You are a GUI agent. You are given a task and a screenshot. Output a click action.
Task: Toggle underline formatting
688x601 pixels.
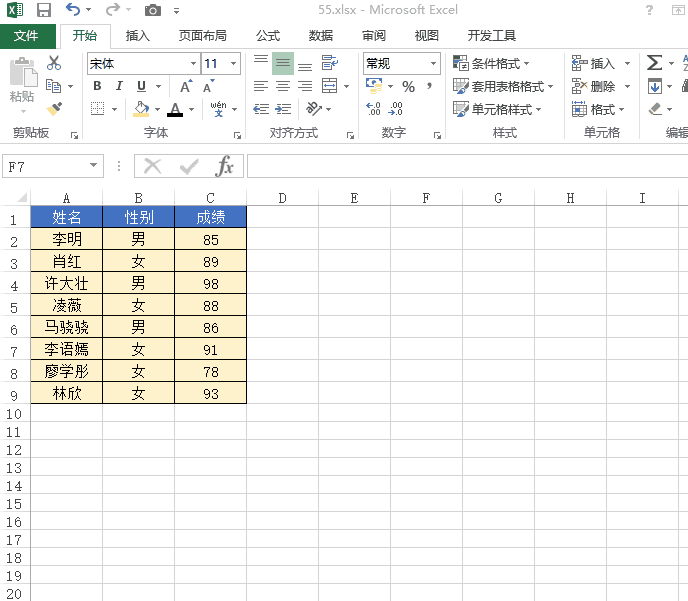(x=141, y=86)
